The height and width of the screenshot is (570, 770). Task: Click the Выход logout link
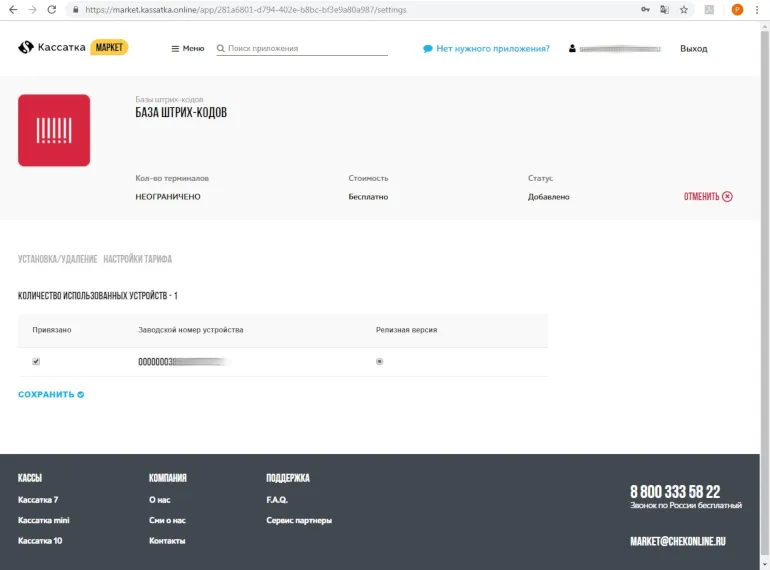pos(693,49)
